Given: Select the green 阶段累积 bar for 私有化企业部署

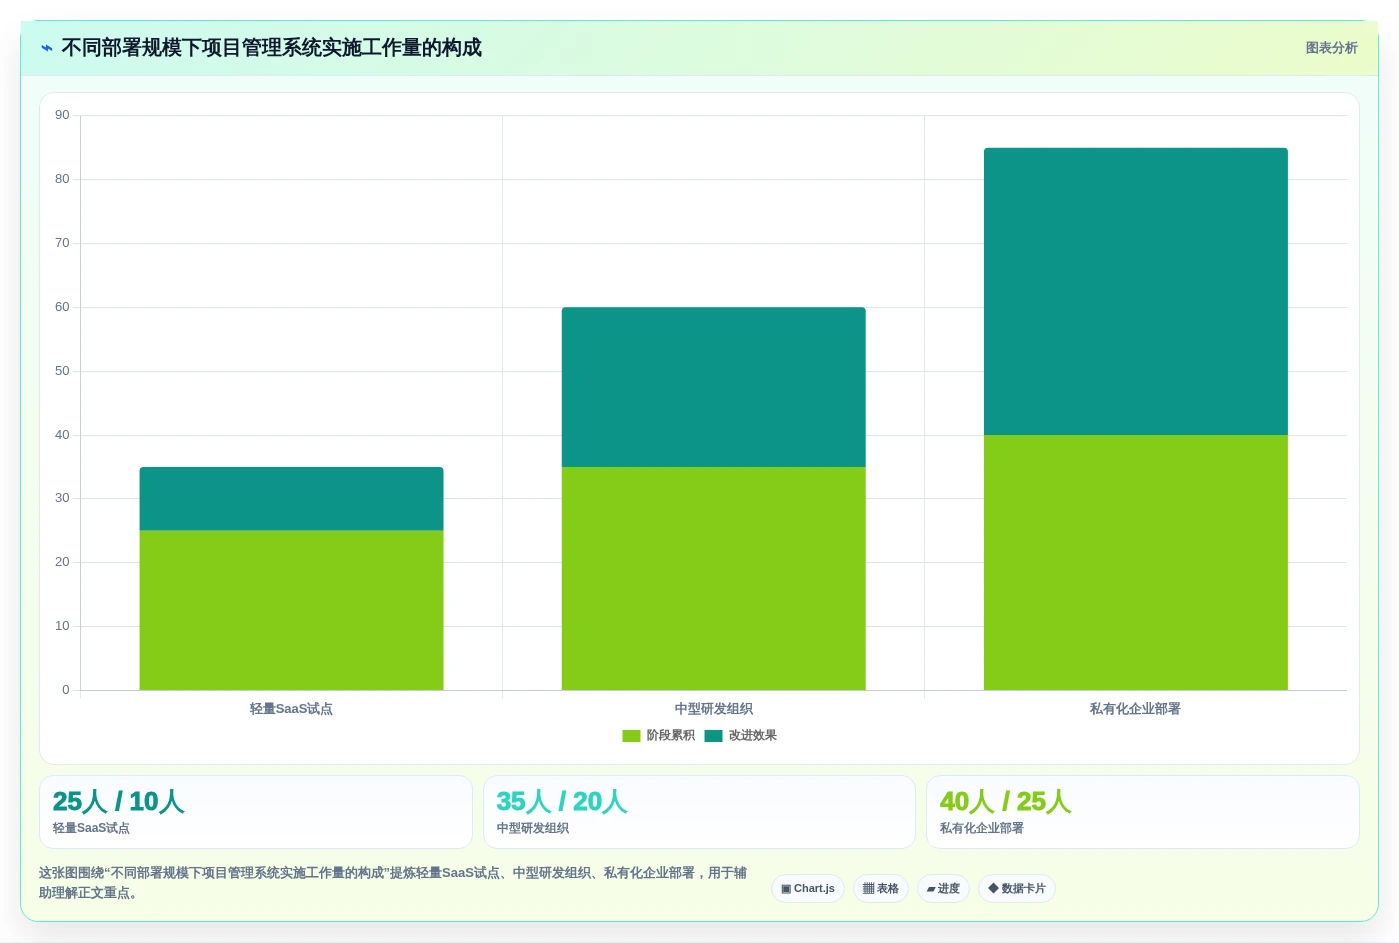Looking at the screenshot, I should (1135, 562).
